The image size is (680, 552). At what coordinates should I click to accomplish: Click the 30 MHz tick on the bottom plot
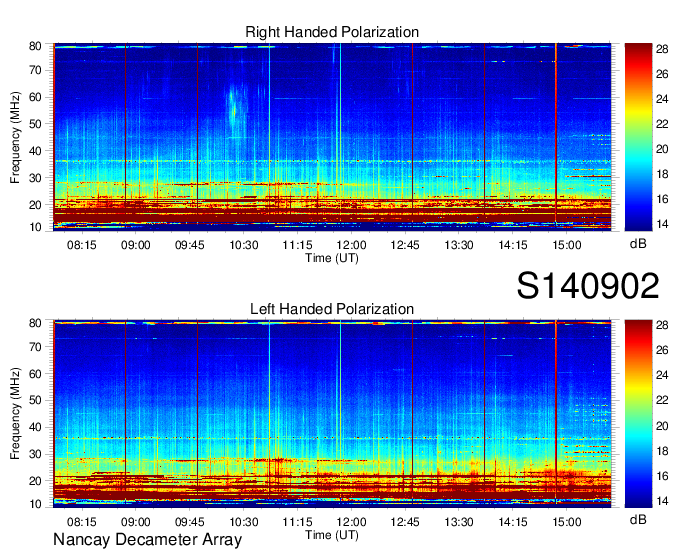pyautogui.click(x=35, y=454)
